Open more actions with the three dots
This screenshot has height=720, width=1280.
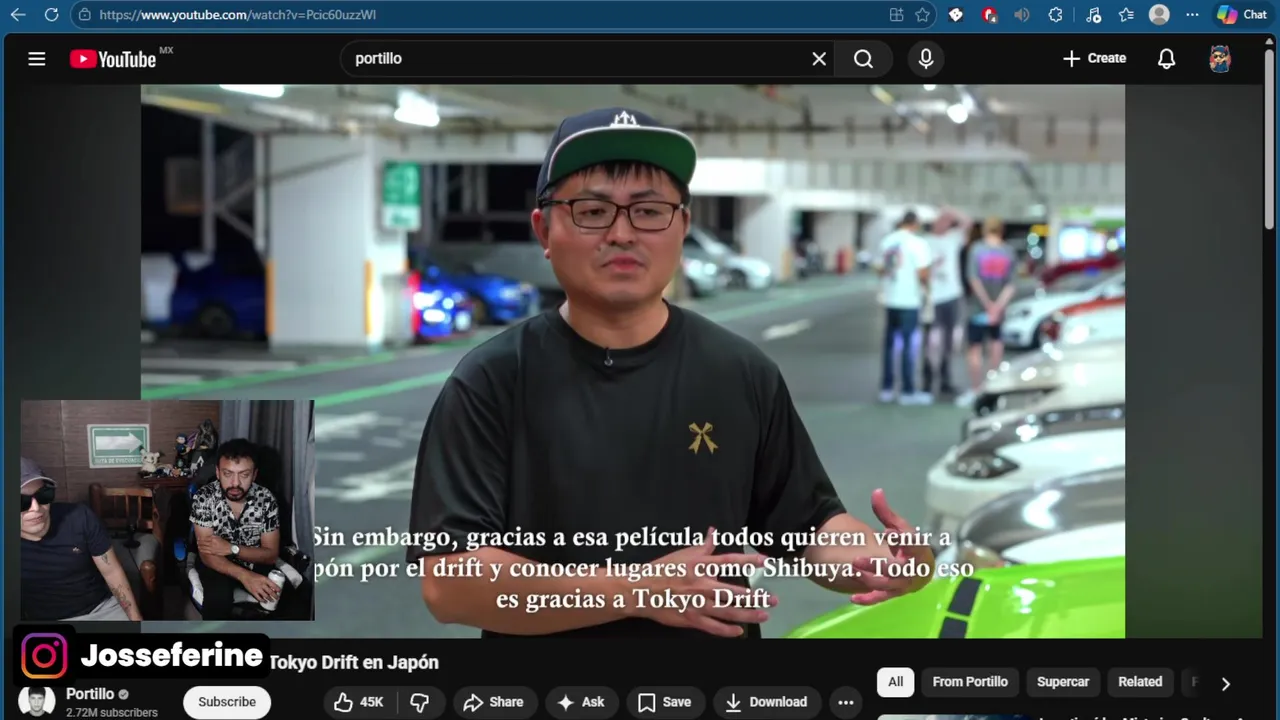click(846, 702)
